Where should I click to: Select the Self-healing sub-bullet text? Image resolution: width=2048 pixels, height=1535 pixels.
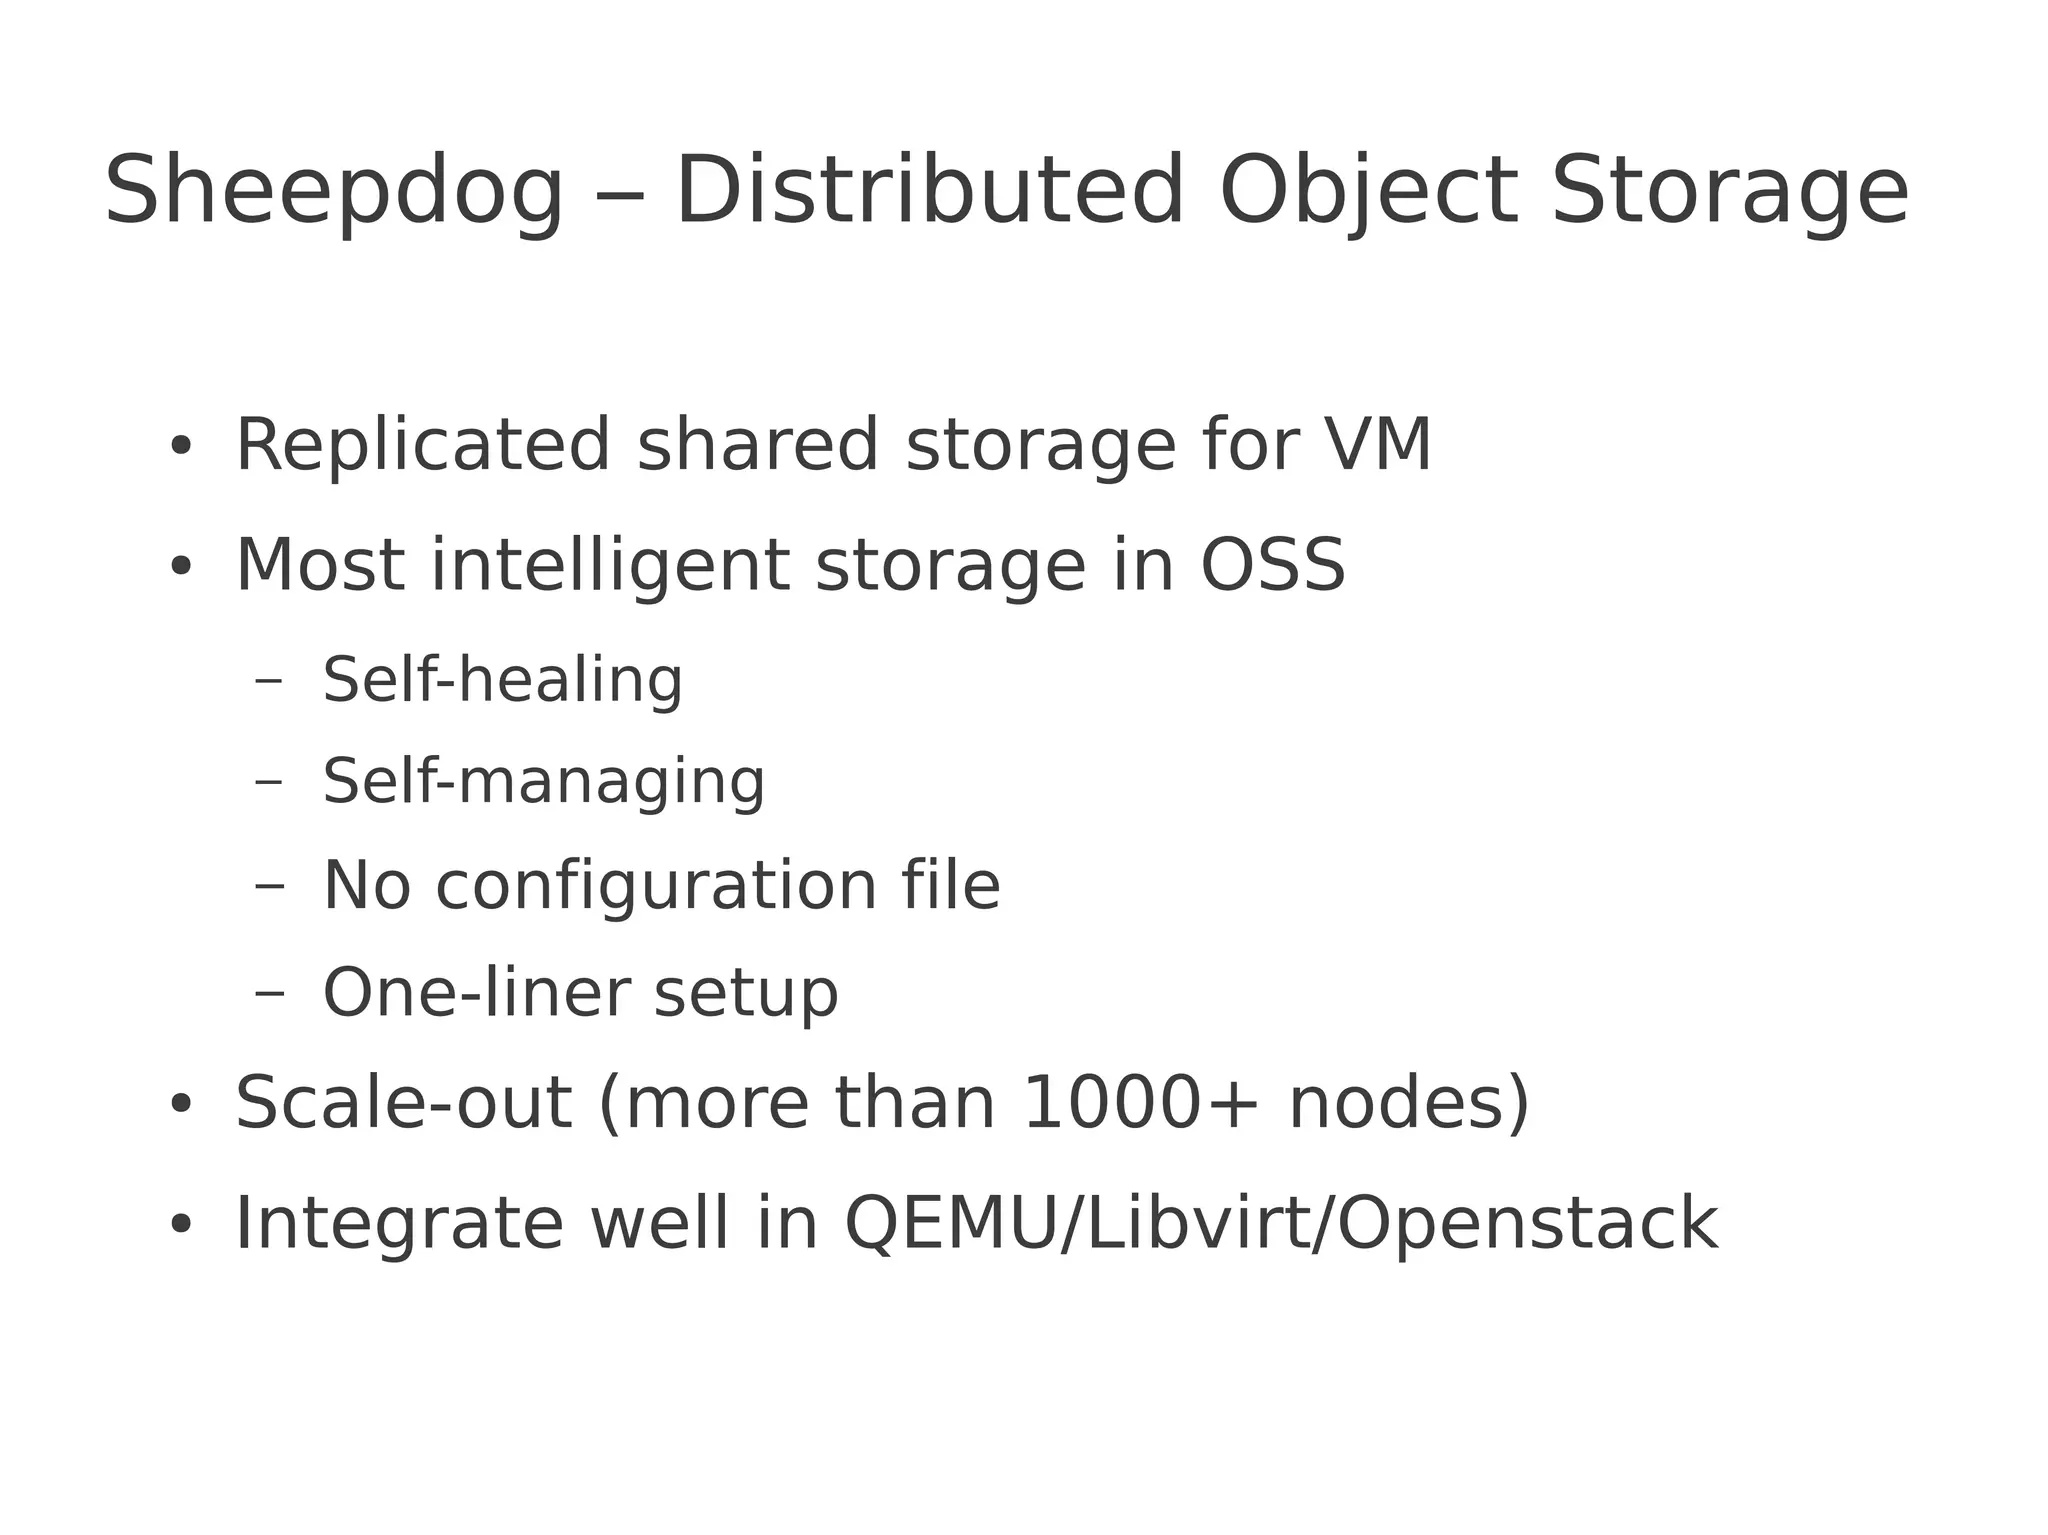[x=502, y=680]
